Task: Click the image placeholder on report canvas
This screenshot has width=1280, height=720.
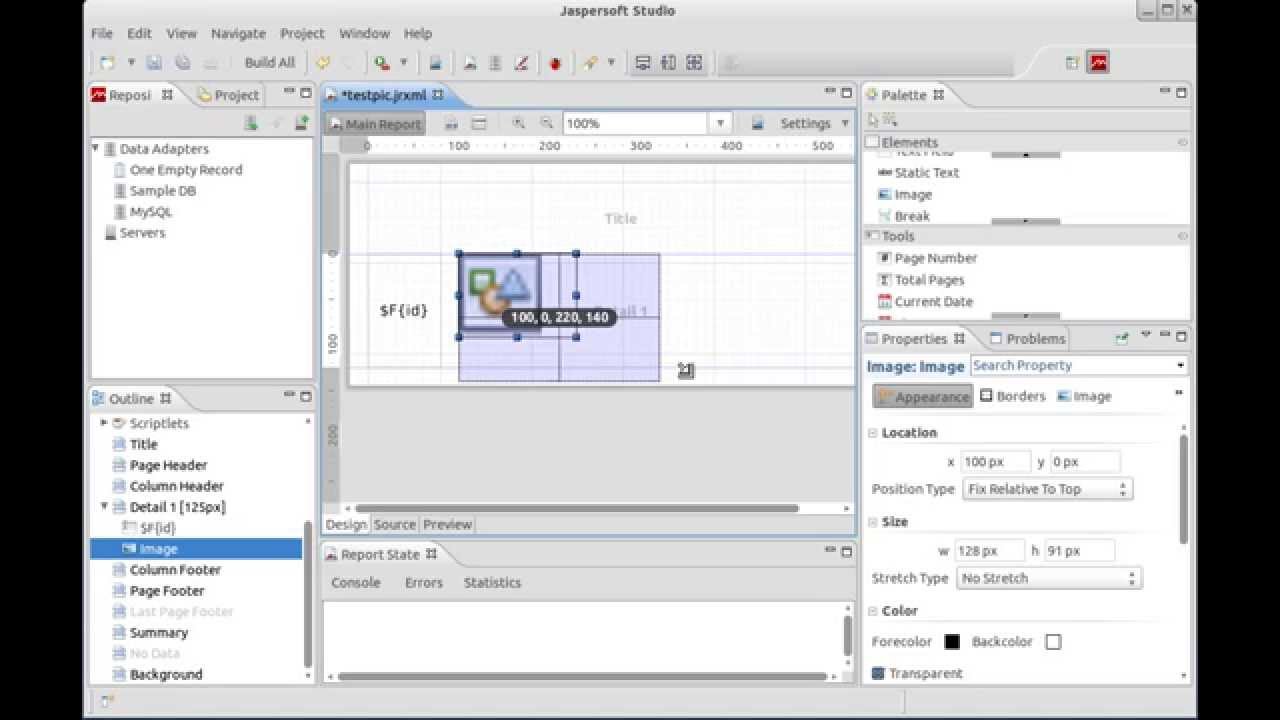Action: point(500,292)
